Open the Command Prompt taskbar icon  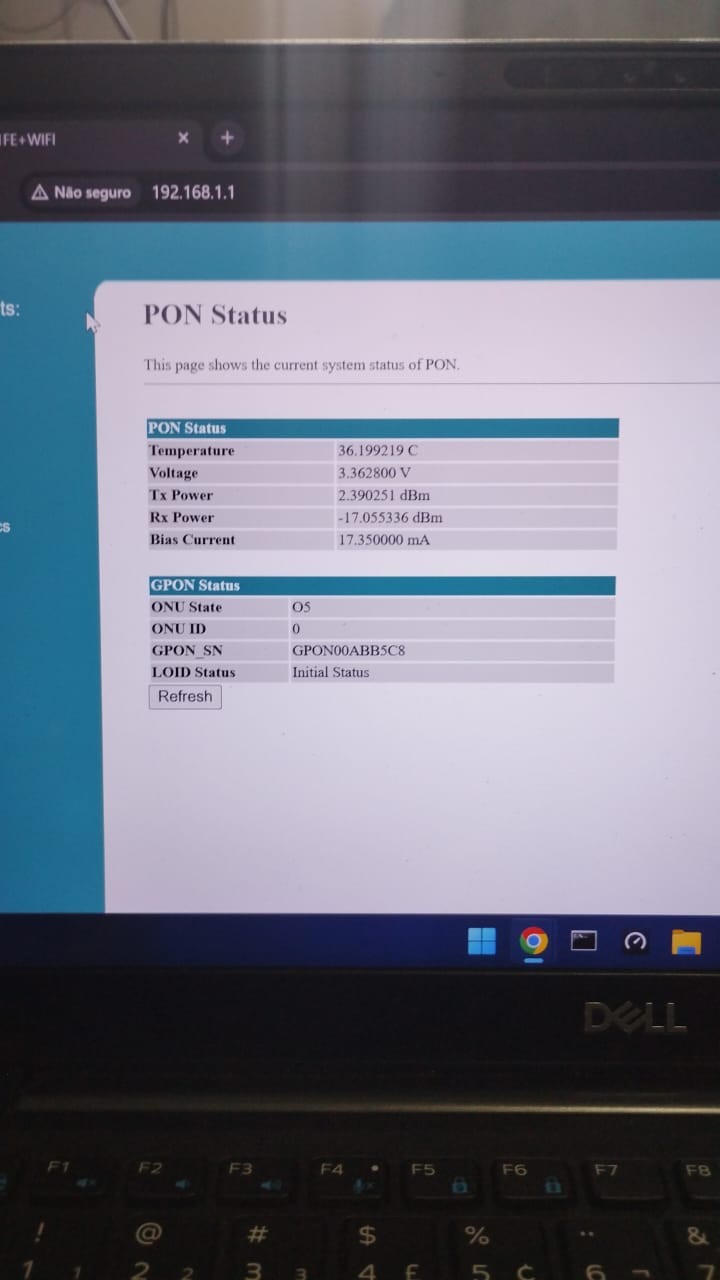(x=584, y=941)
